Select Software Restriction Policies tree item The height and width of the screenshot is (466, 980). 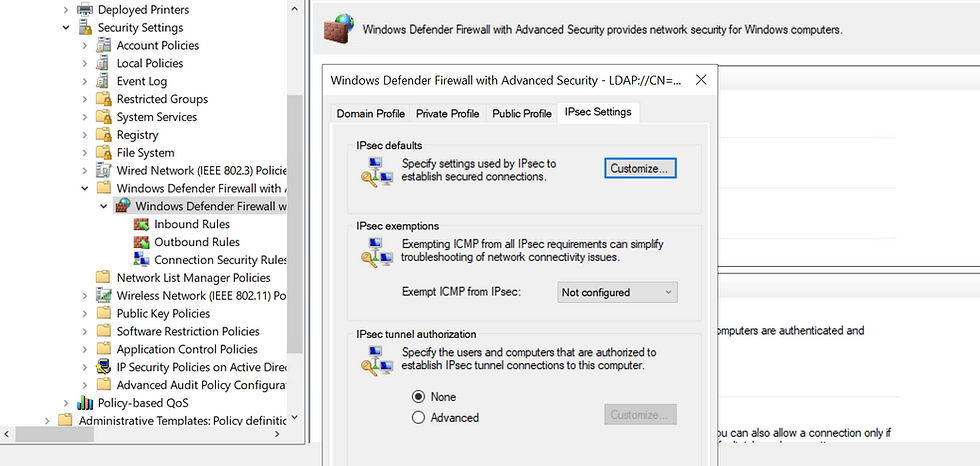(x=188, y=331)
